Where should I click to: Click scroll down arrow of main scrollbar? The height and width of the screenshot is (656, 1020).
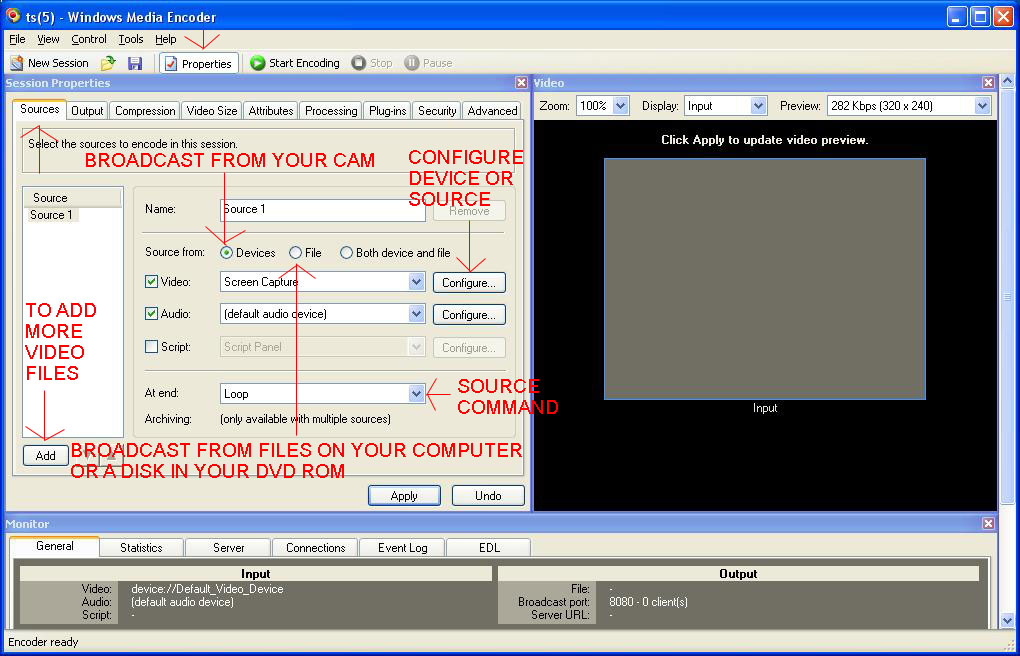1007,620
